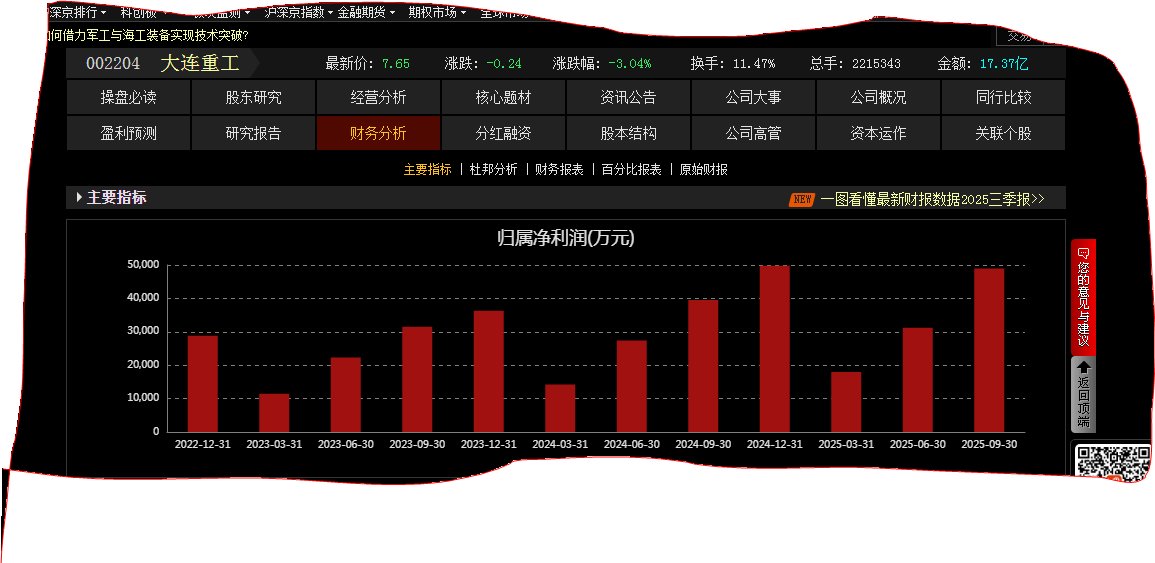The height and width of the screenshot is (563, 1155).
Task: Go to 百分比报表 sub-section
Action: point(631,169)
